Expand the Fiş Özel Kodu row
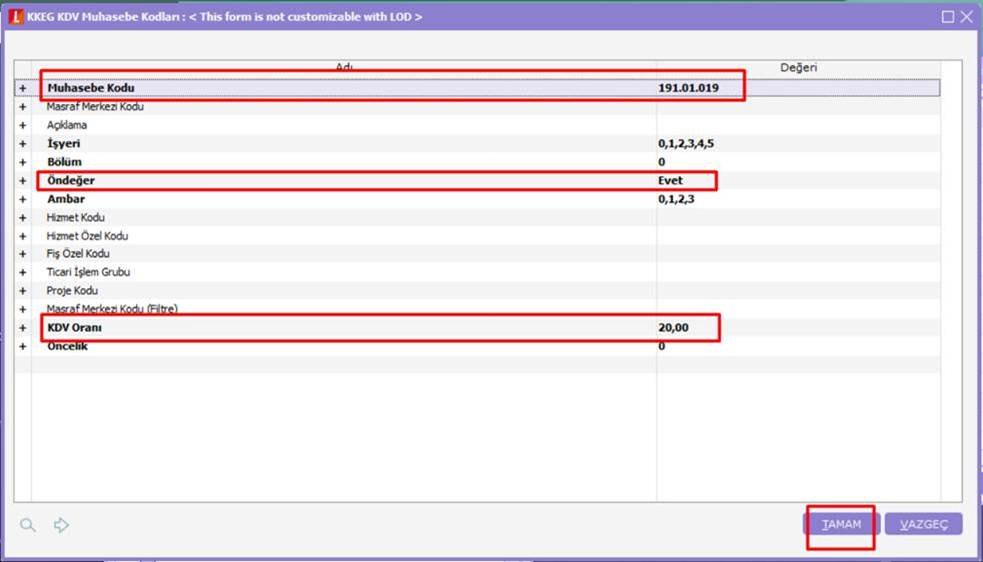Viewport: 983px width, 562px height. click(x=23, y=254)
